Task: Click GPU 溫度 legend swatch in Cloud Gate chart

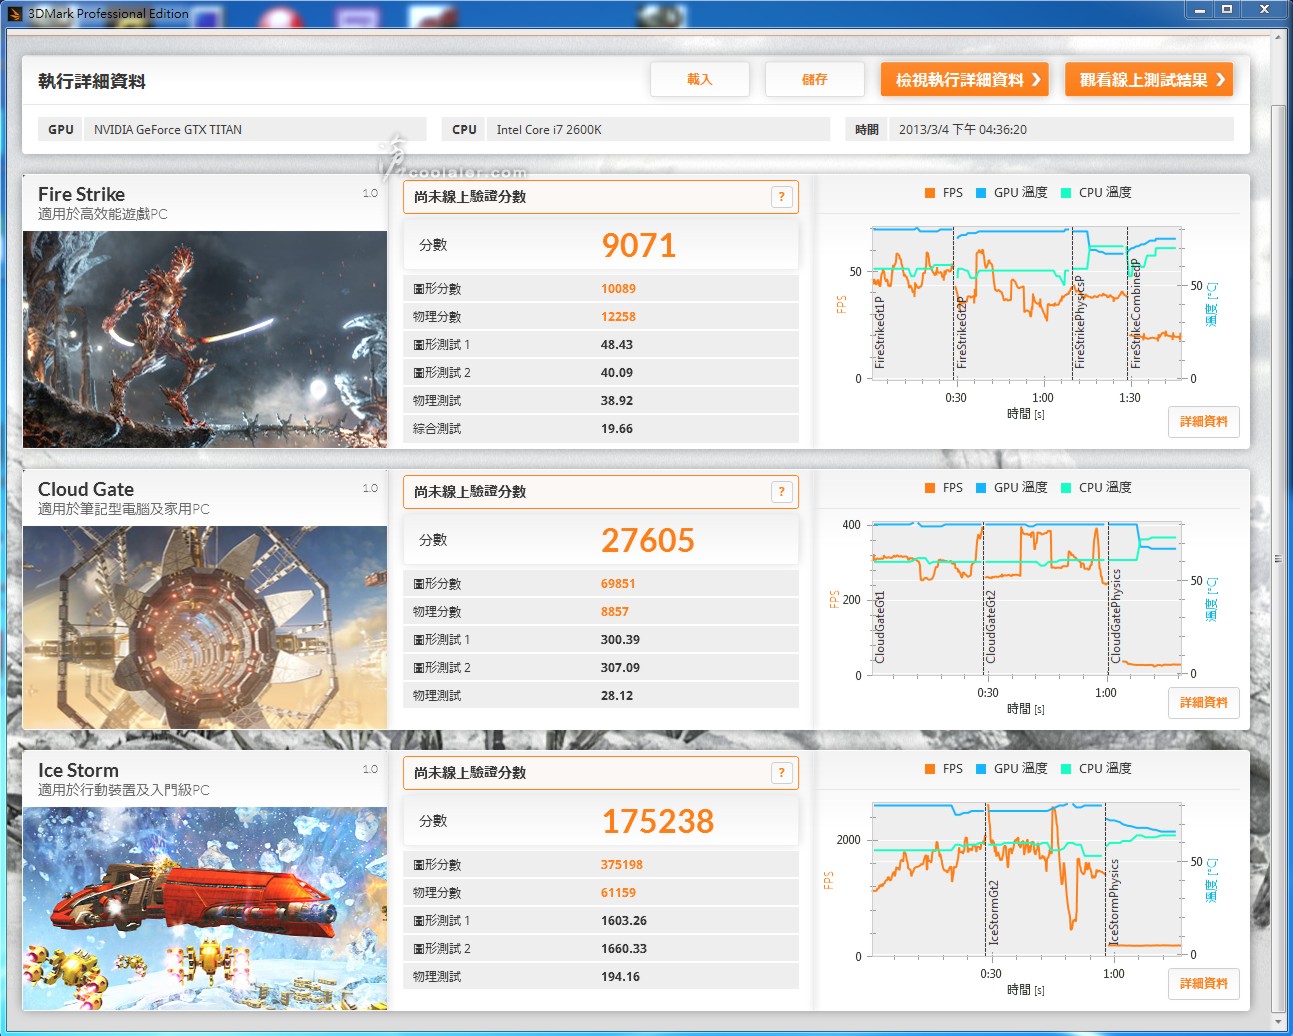Action: (981, 488)
